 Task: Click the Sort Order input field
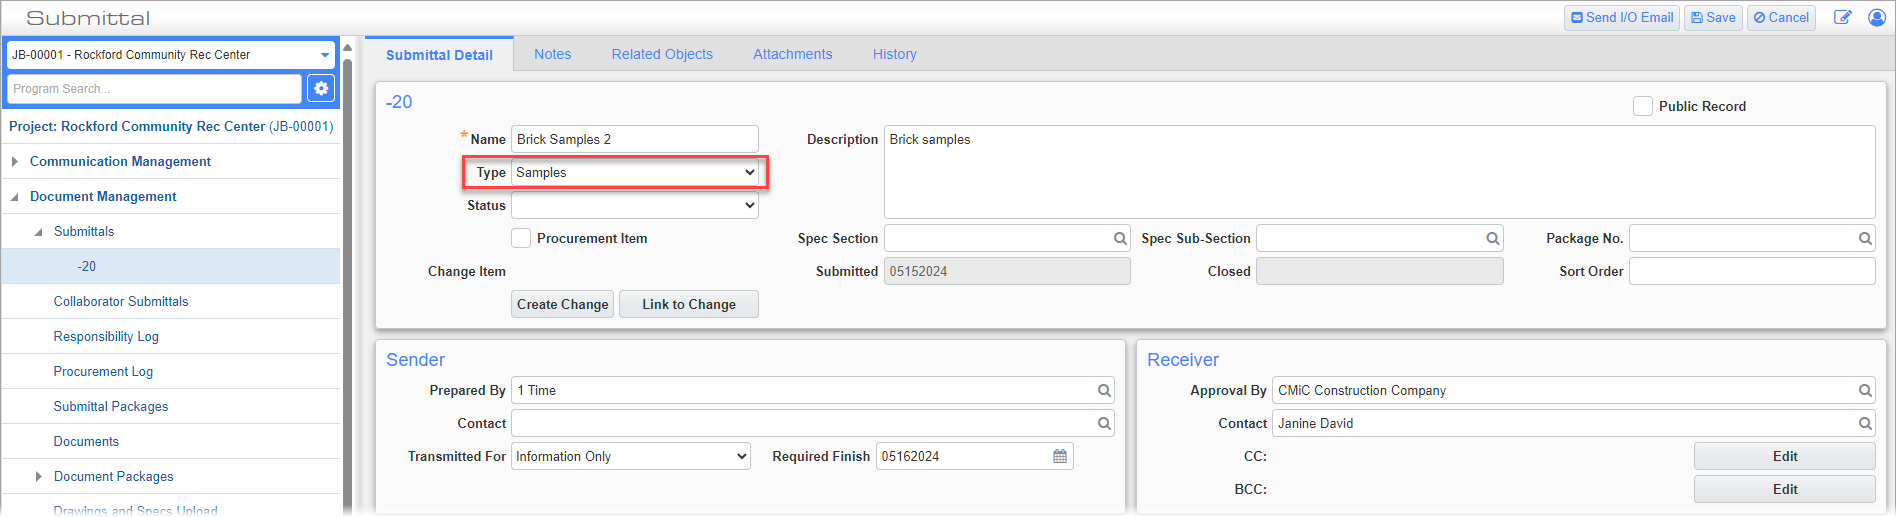[x=1751, y=271]
